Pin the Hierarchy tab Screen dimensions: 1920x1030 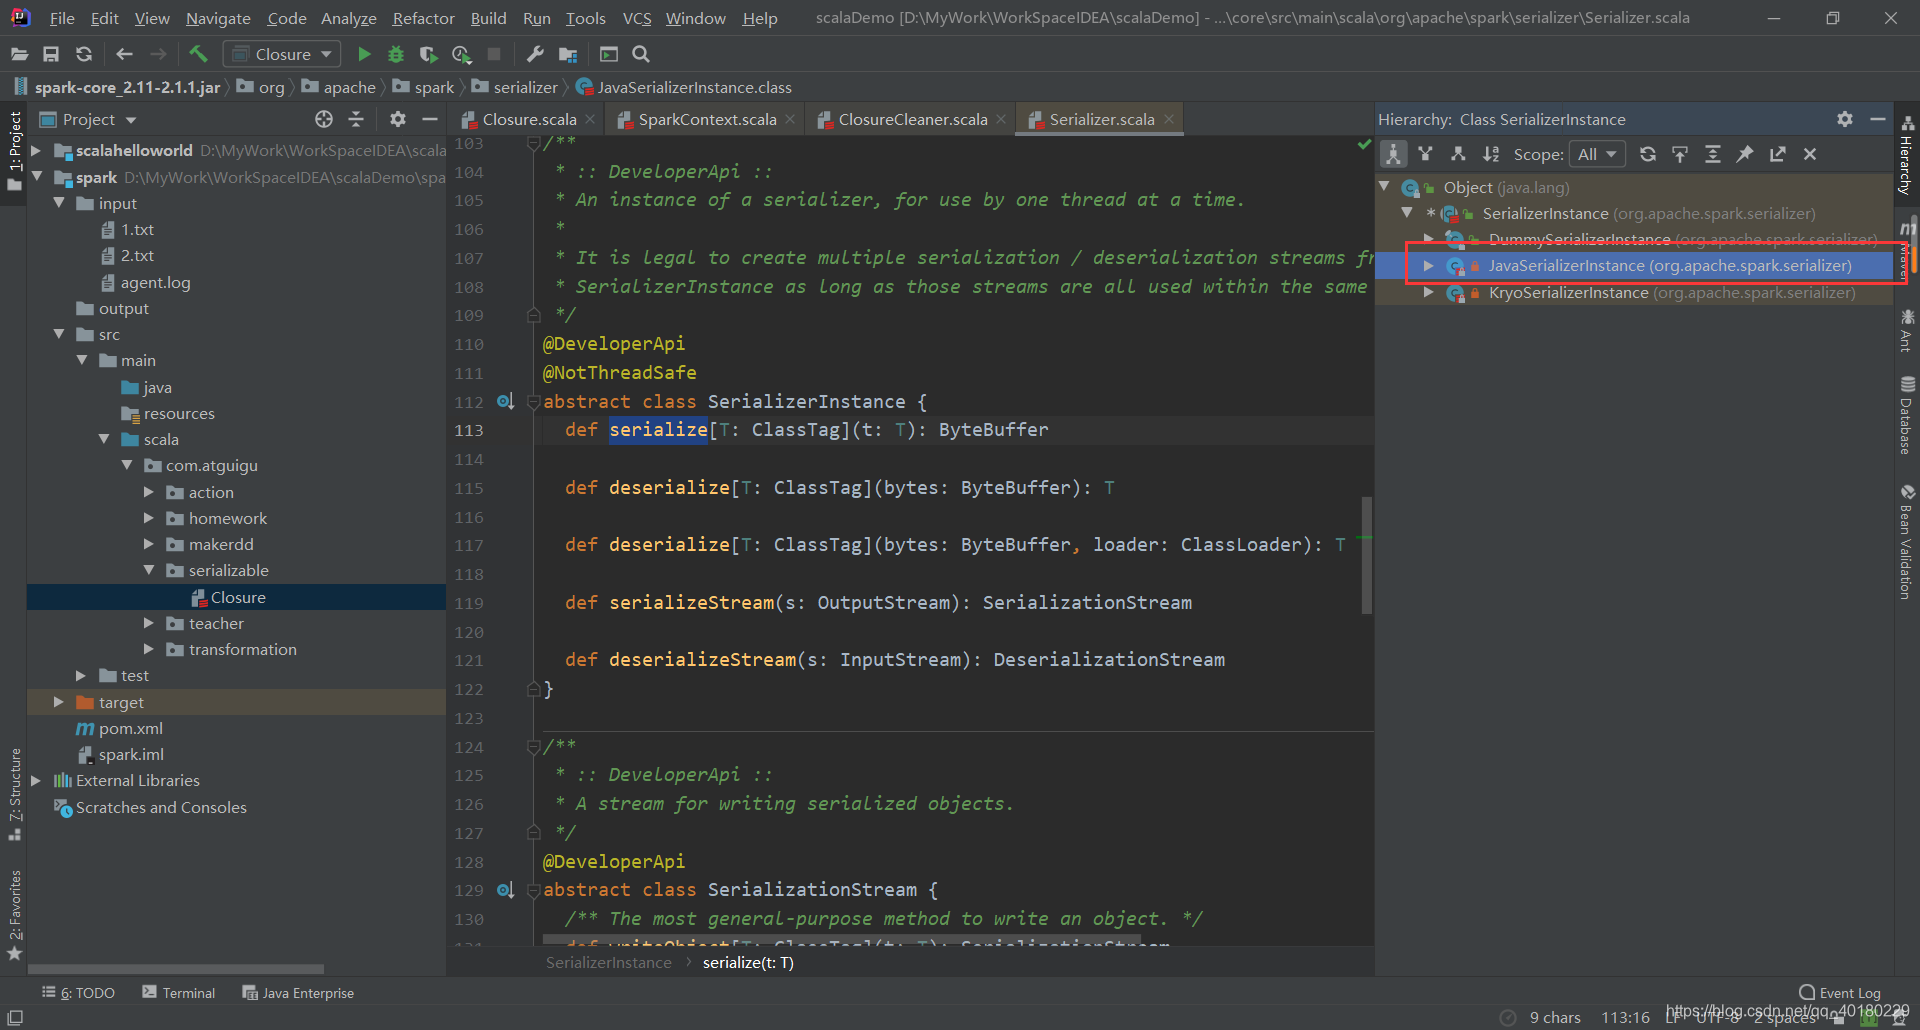click(1745, 154)
